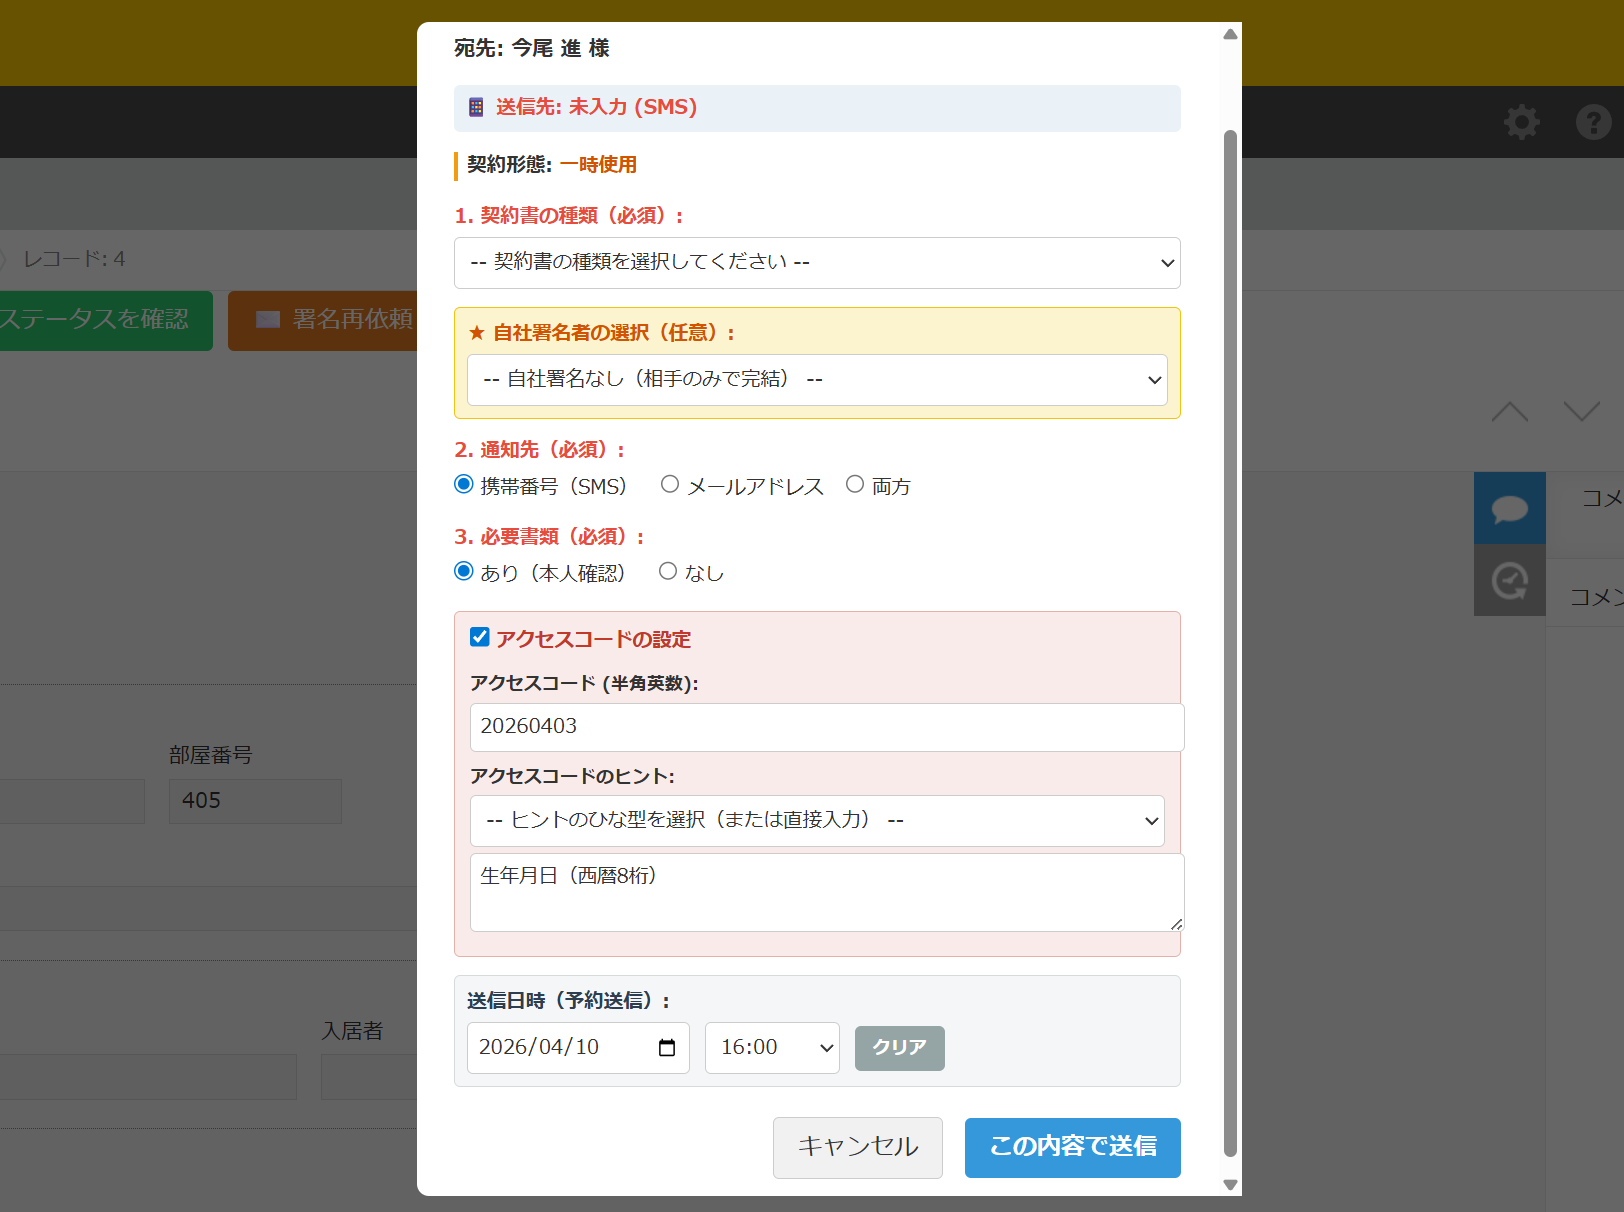Image resolution: width=1624 pixels, height=1212 pixels.
Task: Open the 契約書の種類 dropdown
Action: click(816, 263)
